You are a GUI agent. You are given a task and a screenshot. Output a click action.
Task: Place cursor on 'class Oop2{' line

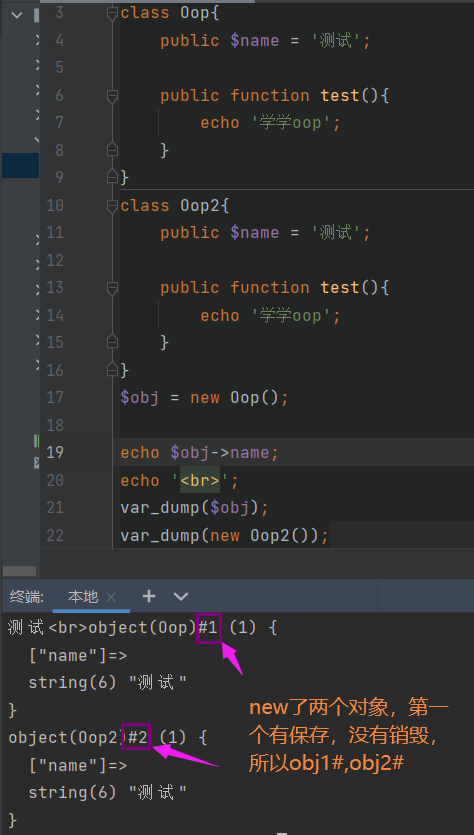pyautogui.click(x=175, y=206)
